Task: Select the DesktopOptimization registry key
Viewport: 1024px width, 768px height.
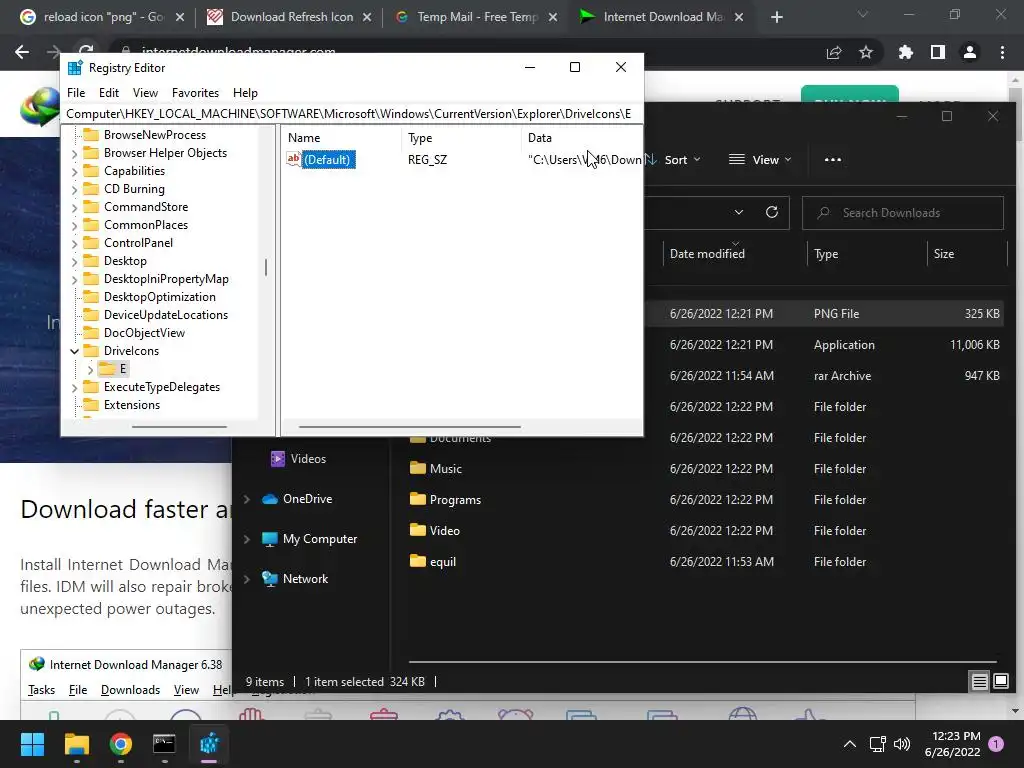Action: 159,296
